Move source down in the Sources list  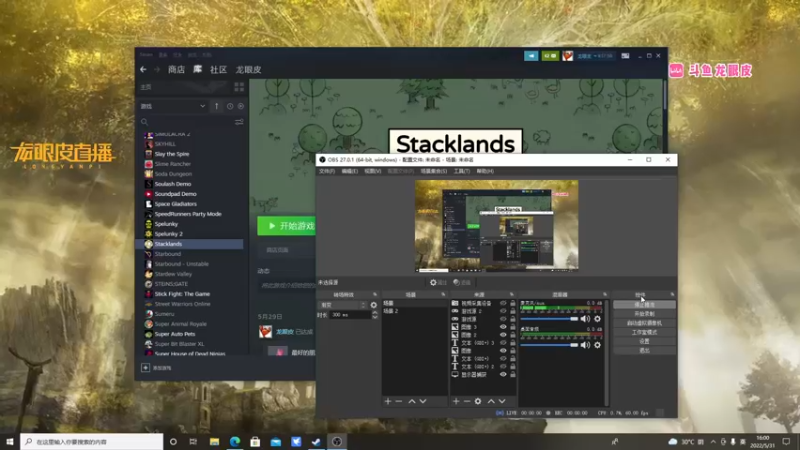(x=502, y=402)
